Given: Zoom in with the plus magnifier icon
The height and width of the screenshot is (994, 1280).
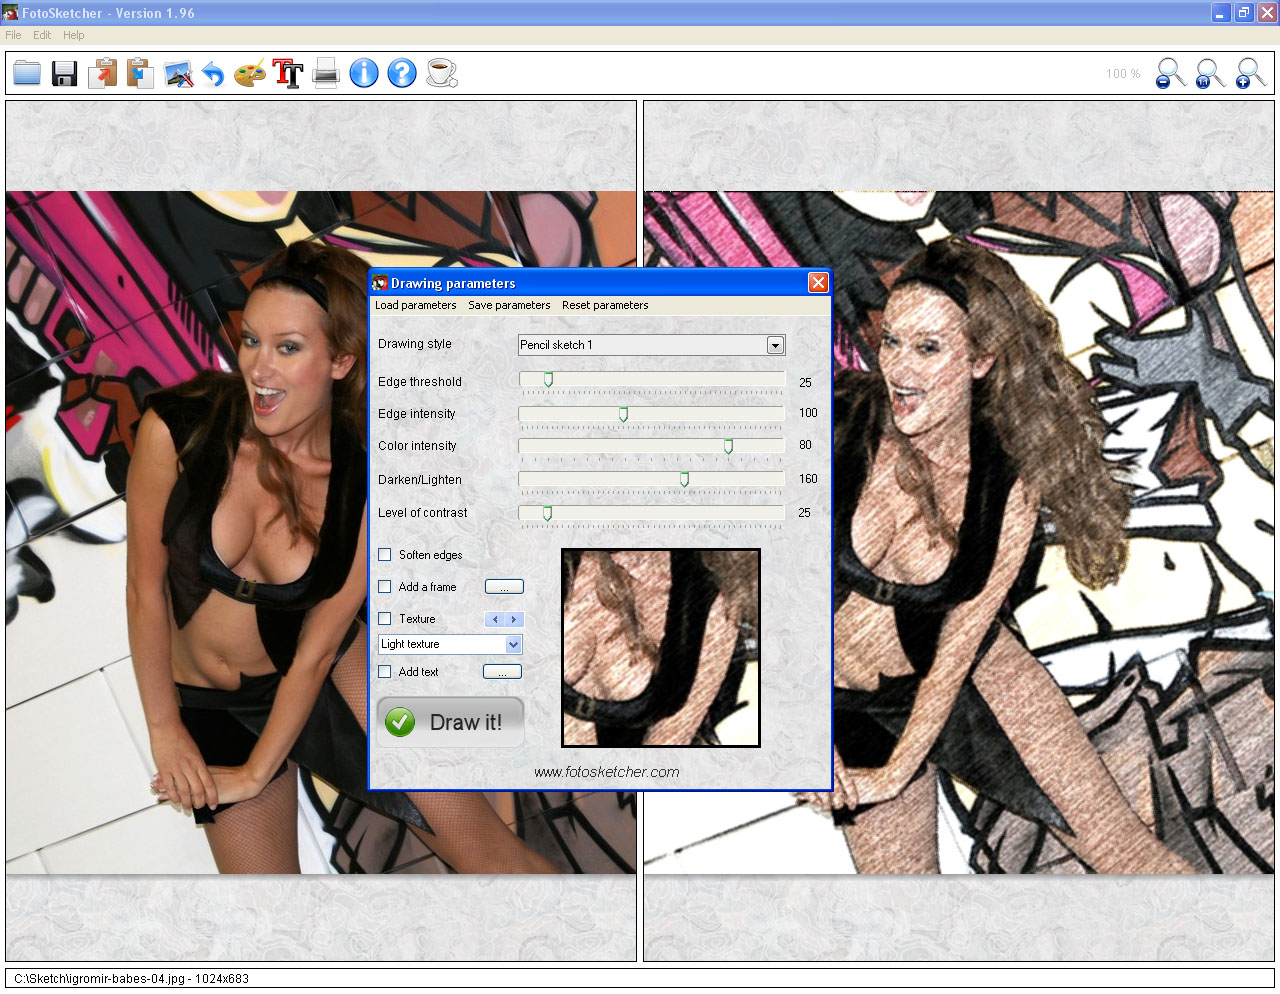Looking at the screenshot, I should click(x=1250, y=73).
